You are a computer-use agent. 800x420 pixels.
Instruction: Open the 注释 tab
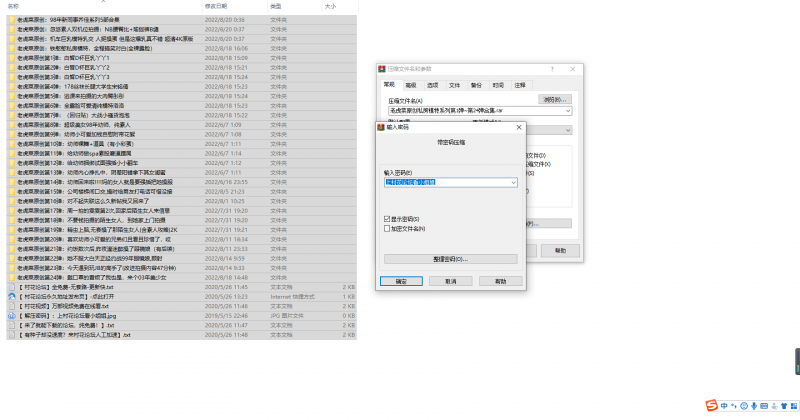click(520, 85)
